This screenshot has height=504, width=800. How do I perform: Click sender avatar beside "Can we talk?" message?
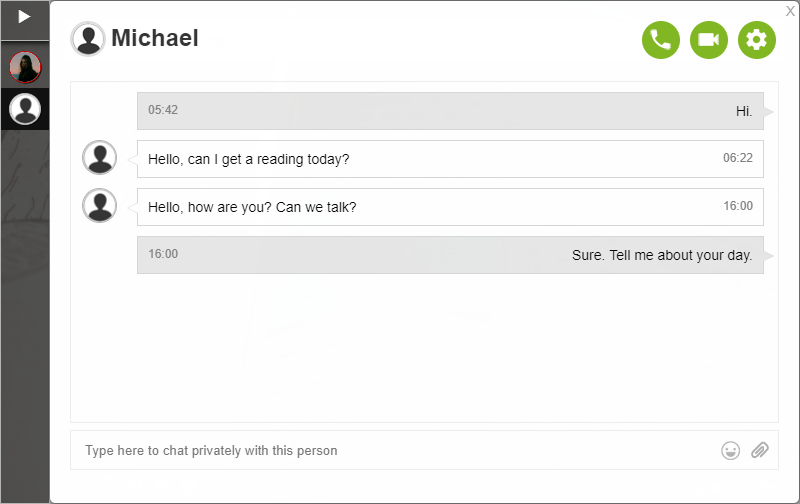click(x=100, y=206)
